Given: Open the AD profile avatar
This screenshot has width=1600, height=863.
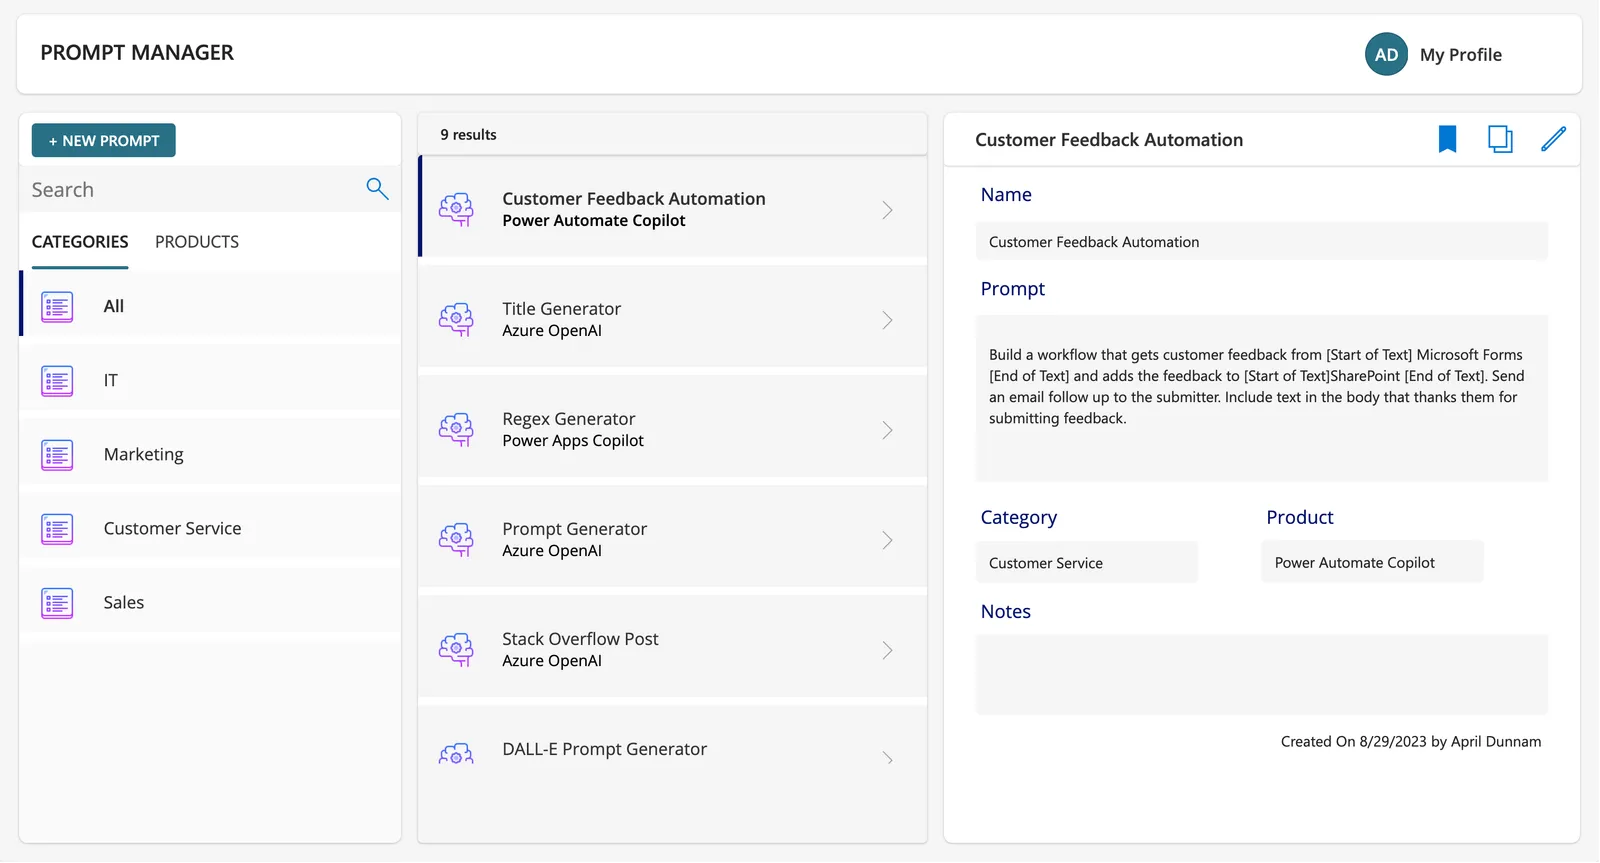Looking at the screenshot, I should (x=1386, y=54).
